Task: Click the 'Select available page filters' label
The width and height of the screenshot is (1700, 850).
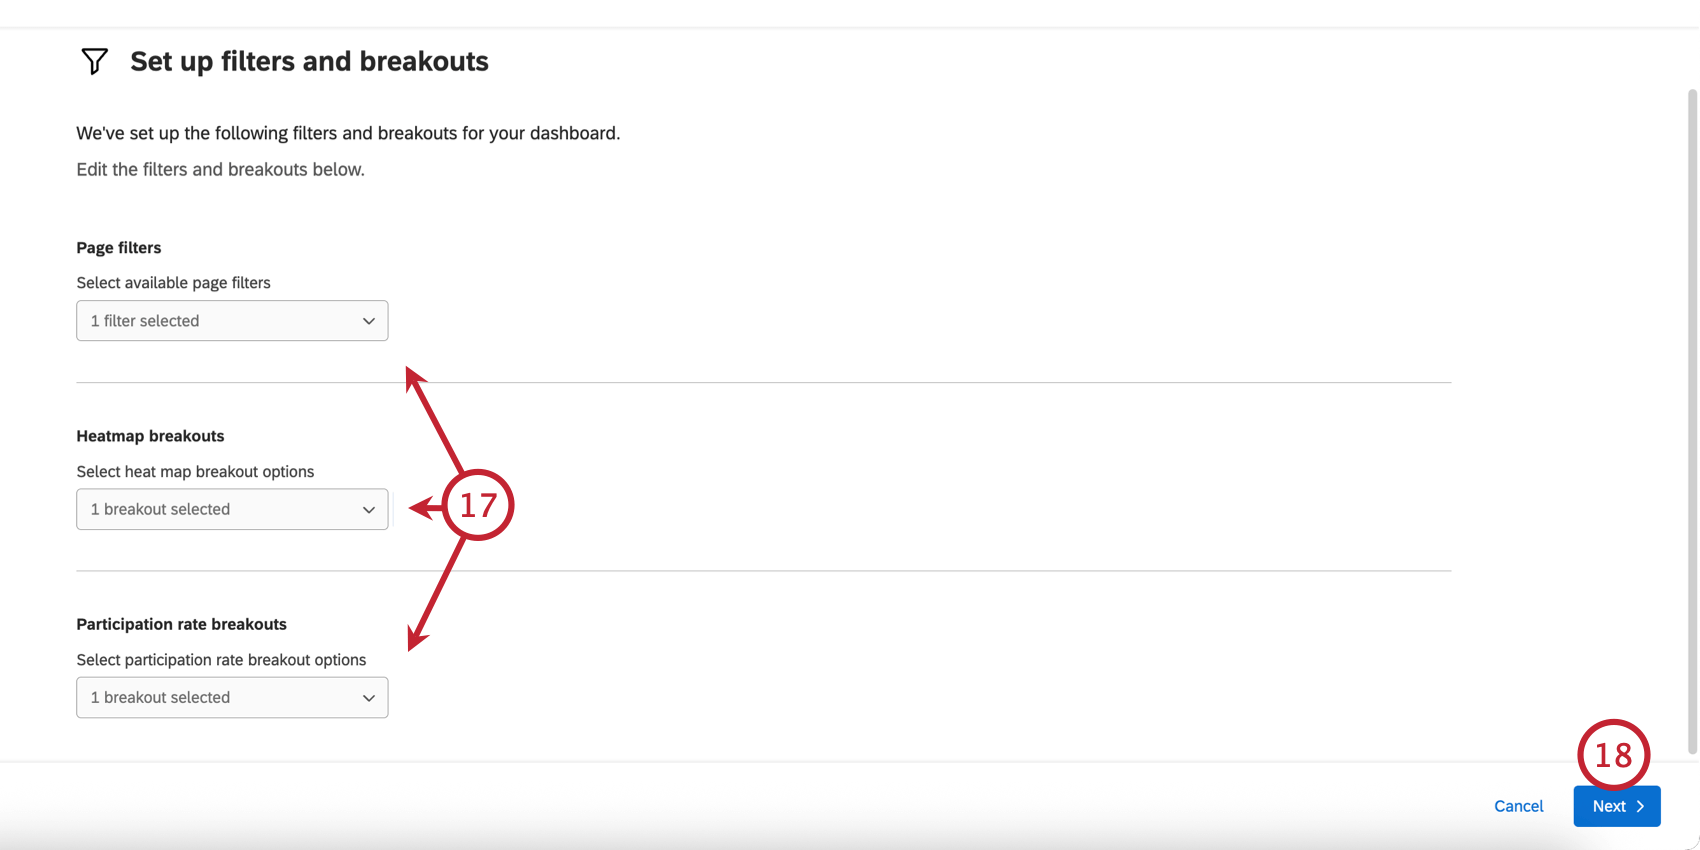Action: (x=173, y=282)
